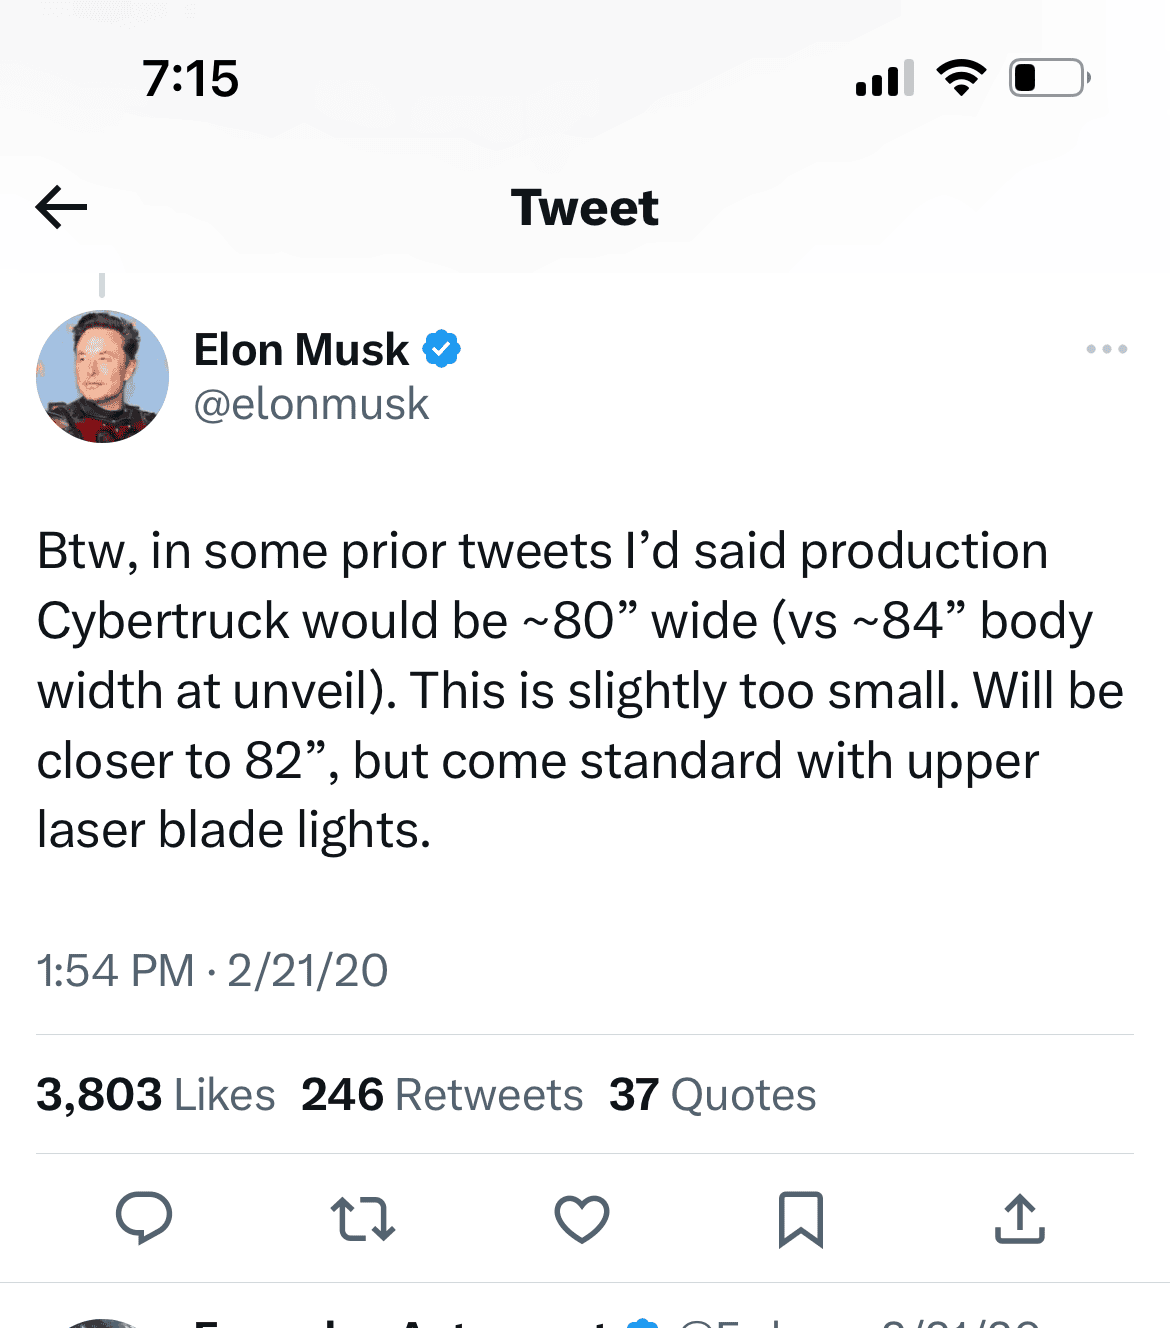The image size is (1170, 1328).
Task: Tap the share upload icon
Action: [1020, 1218]
